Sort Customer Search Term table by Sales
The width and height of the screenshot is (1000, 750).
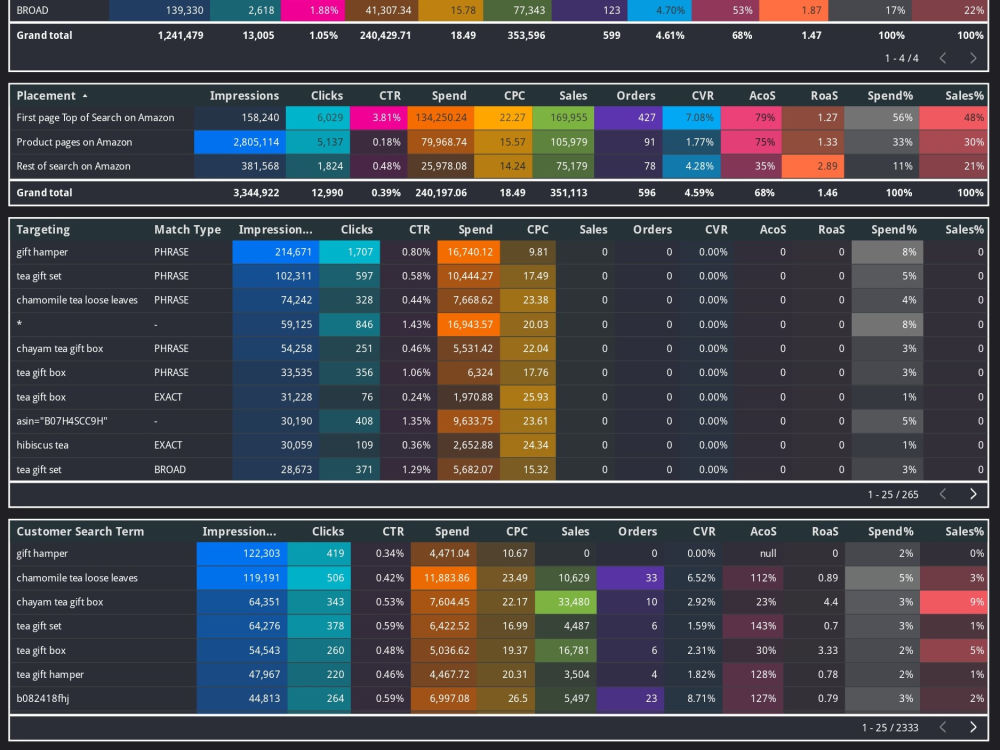click(x=575, y=531)
